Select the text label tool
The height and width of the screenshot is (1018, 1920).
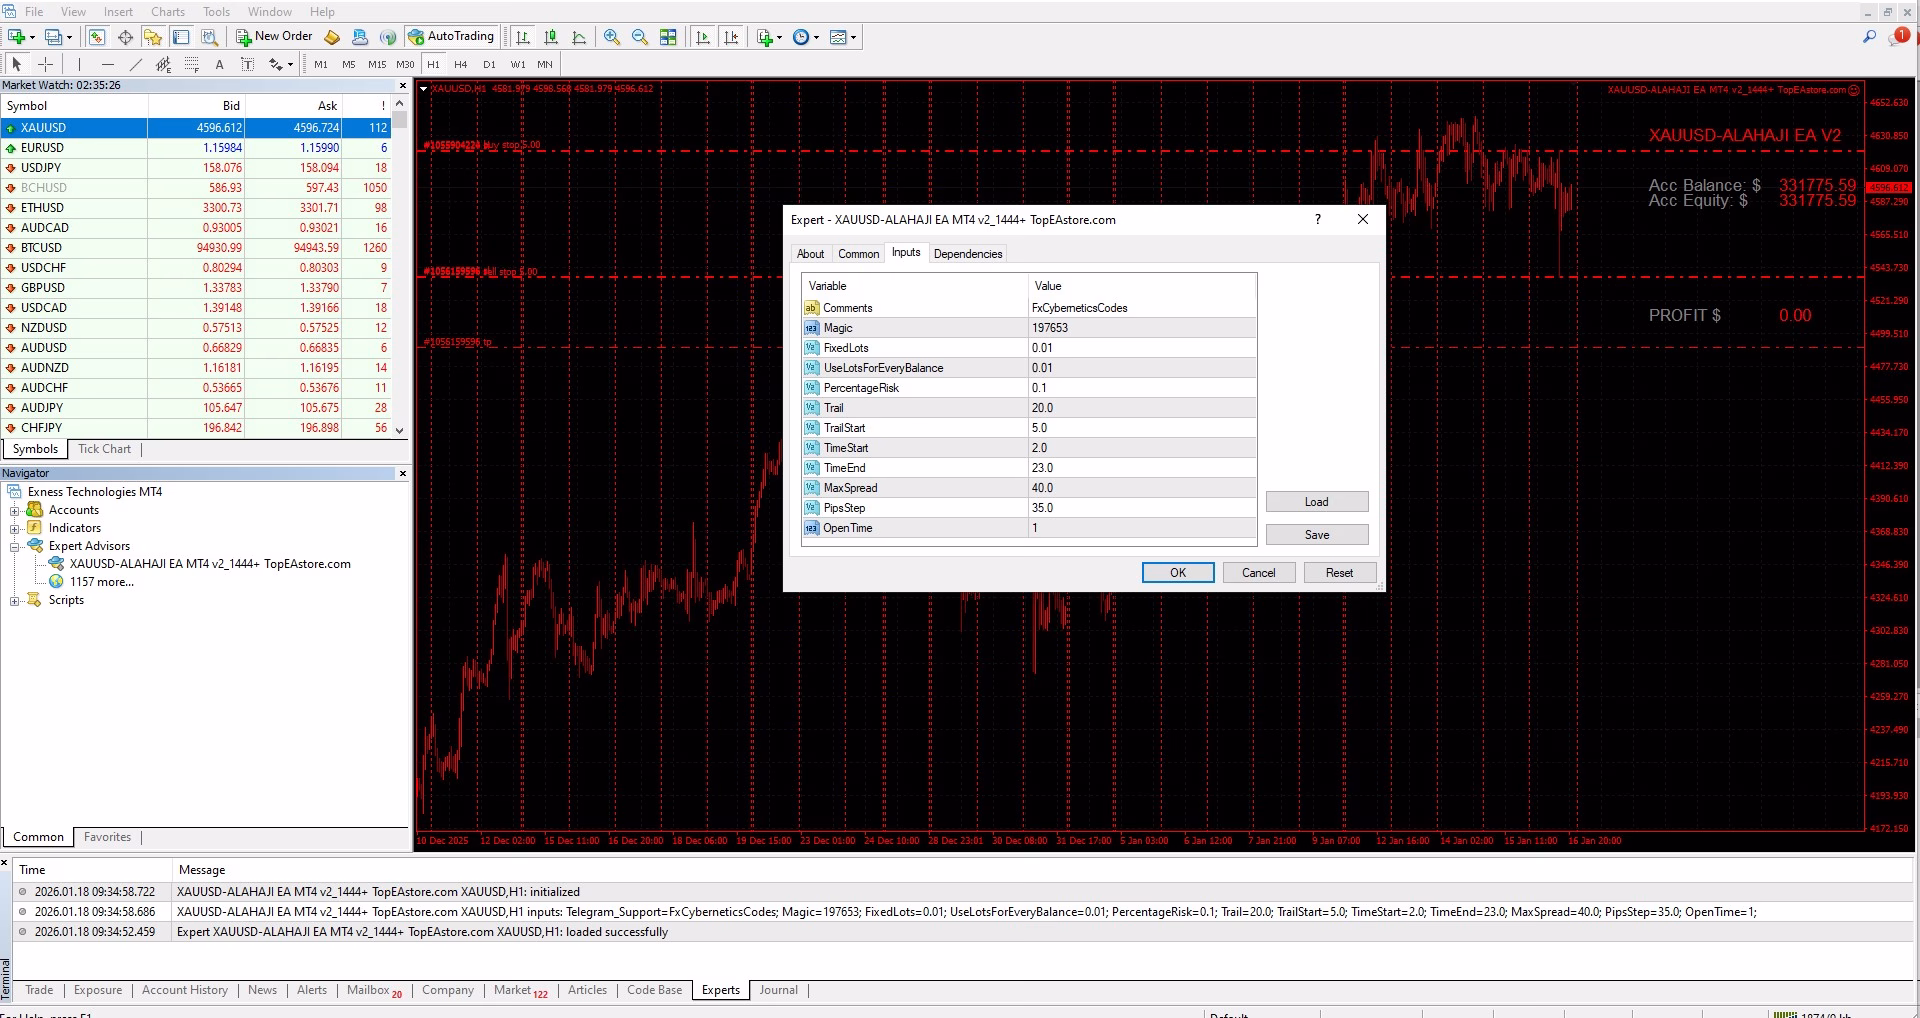[247, 64]
